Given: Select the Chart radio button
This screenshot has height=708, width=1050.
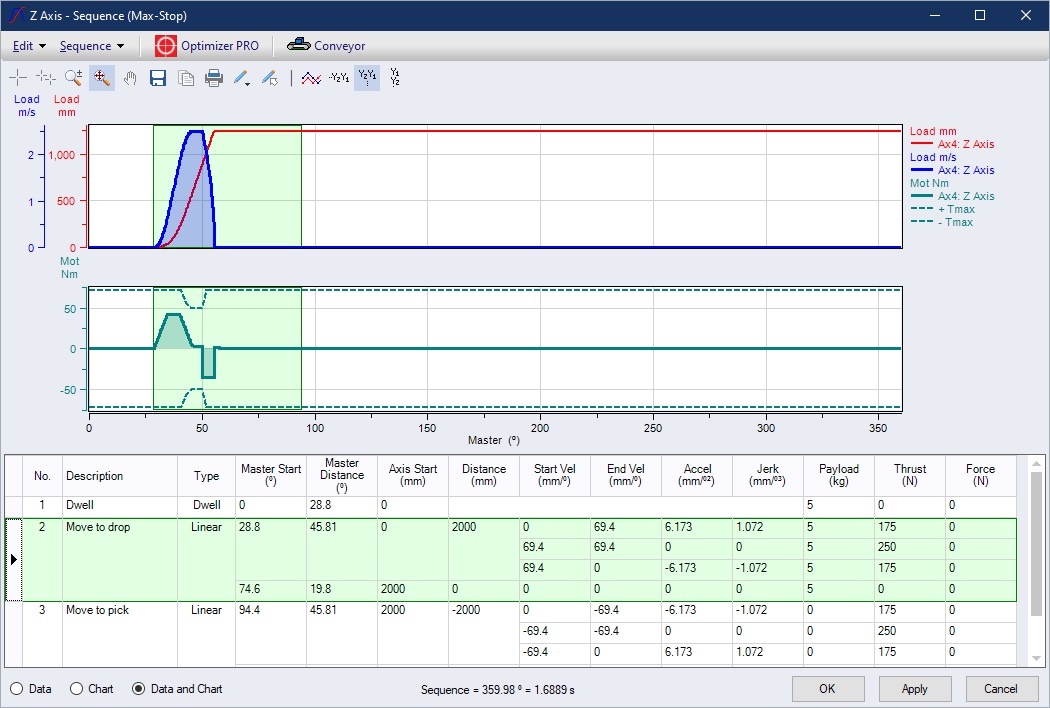Looking at the screenshot, I should point(77,689).
